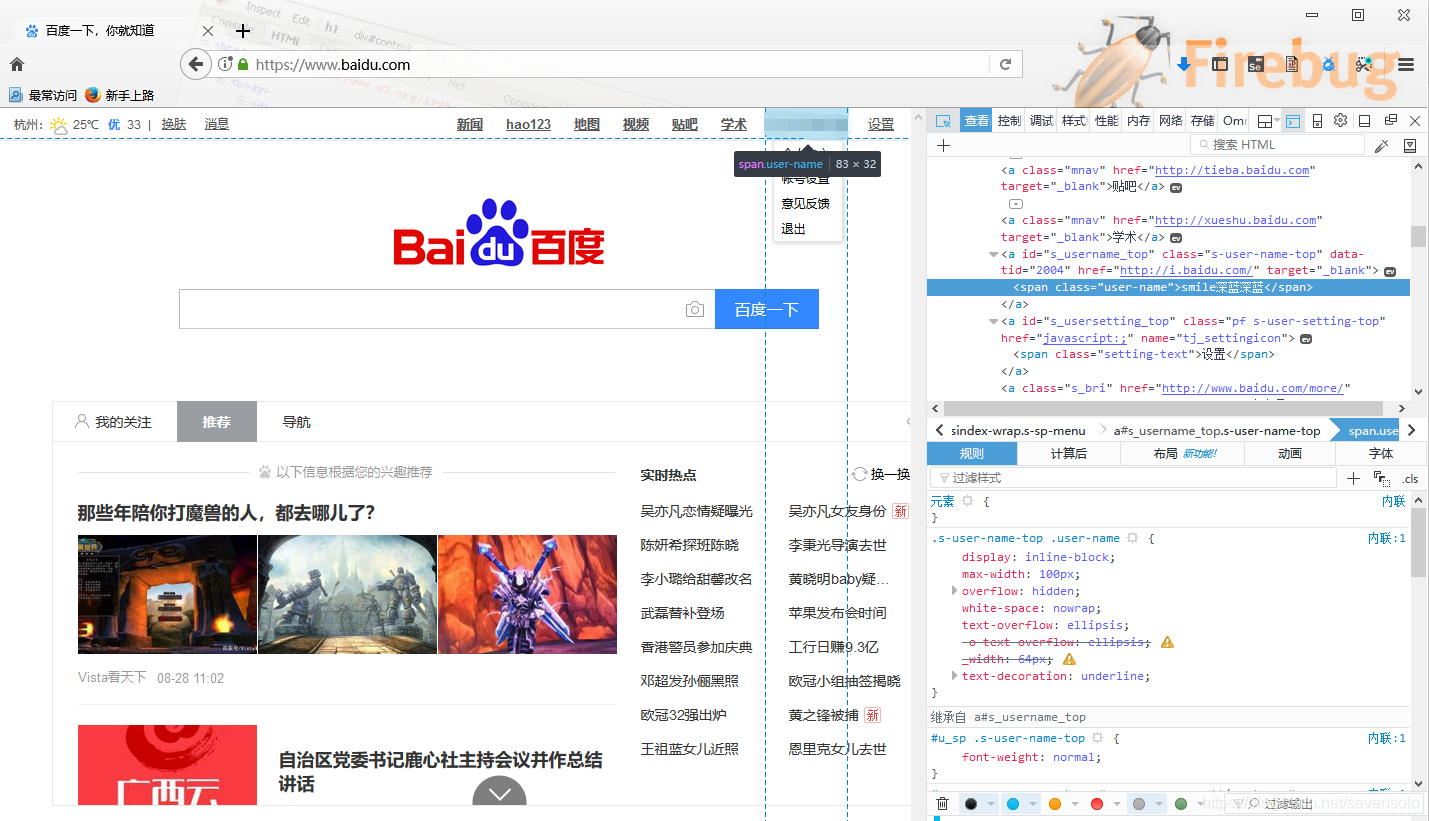This screenshot has width=1429, height=821.
Task: Toggle red console filter circle
Action: [1097, 804]
